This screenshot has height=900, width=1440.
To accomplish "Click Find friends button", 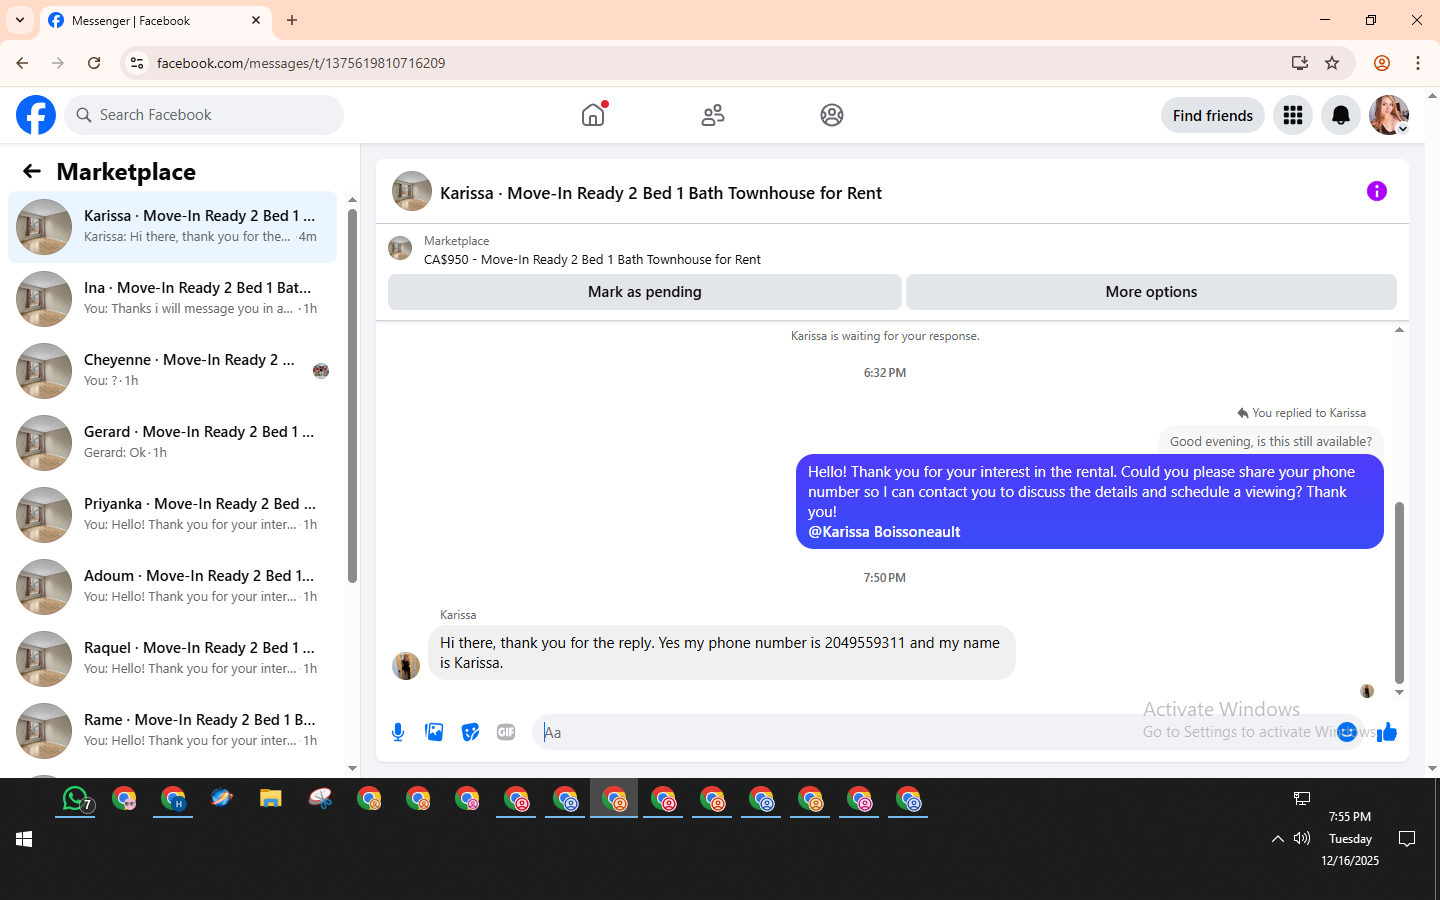I will (x=1213, y=115).
